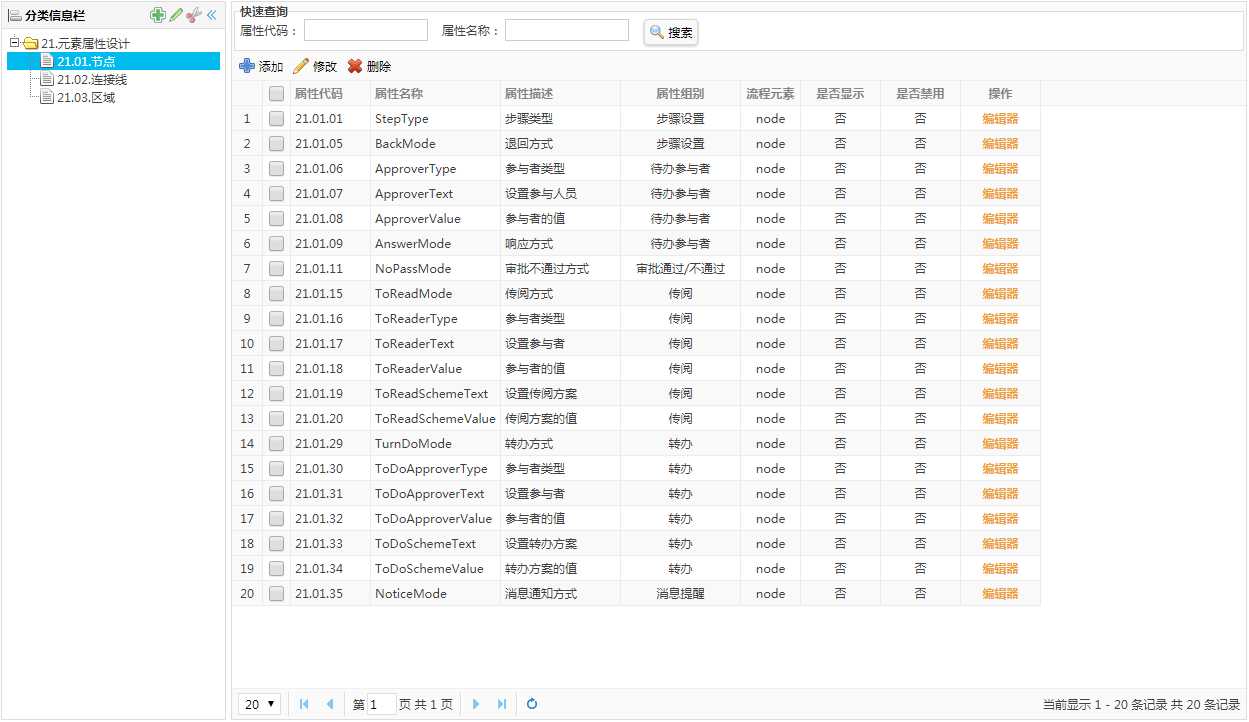This screenshot has height=722, width=1249.
Task: Check the row StepType checkbox
Action: point(277,119)
